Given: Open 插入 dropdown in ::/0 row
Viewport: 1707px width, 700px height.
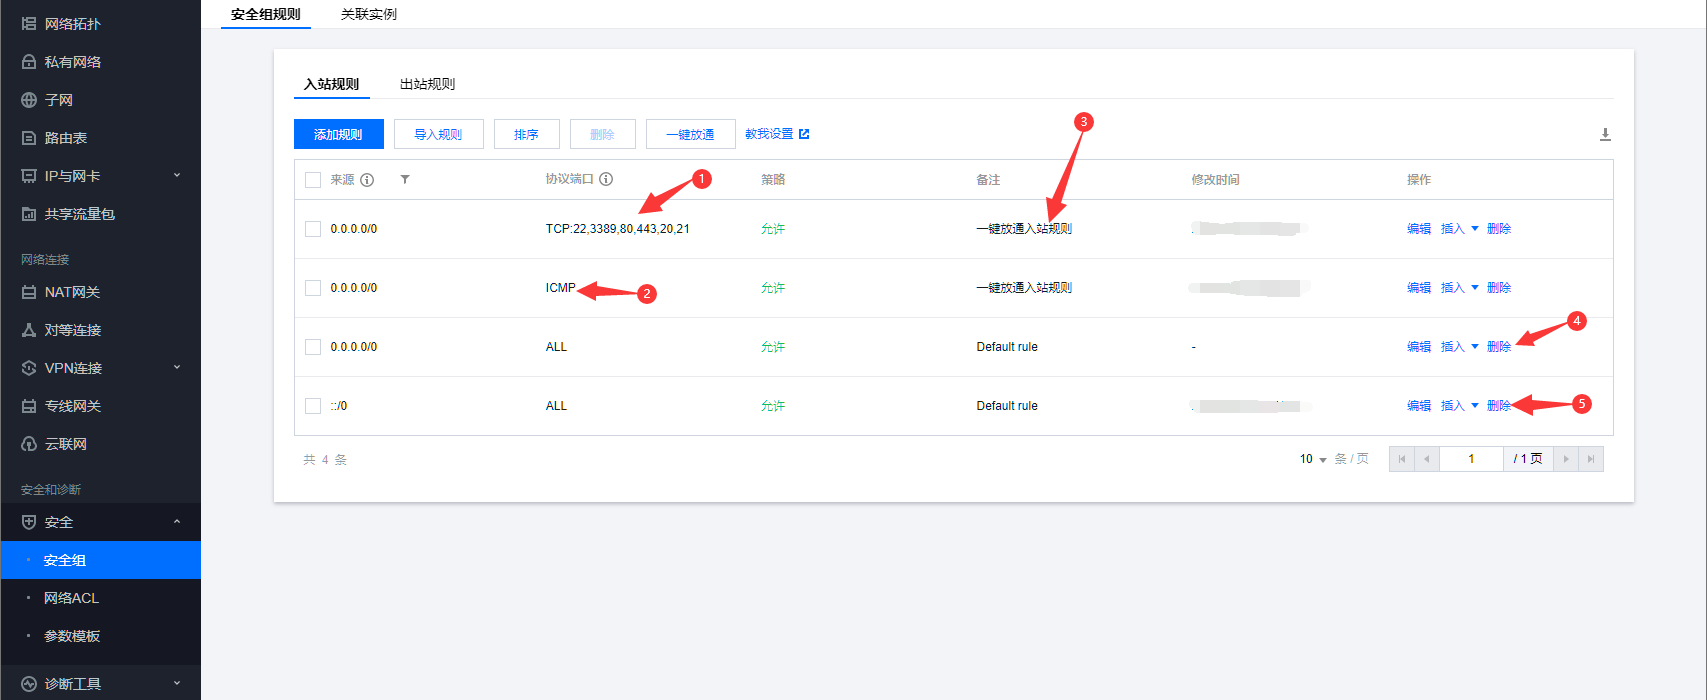Looking at the screenshot, I should 1459,406.
